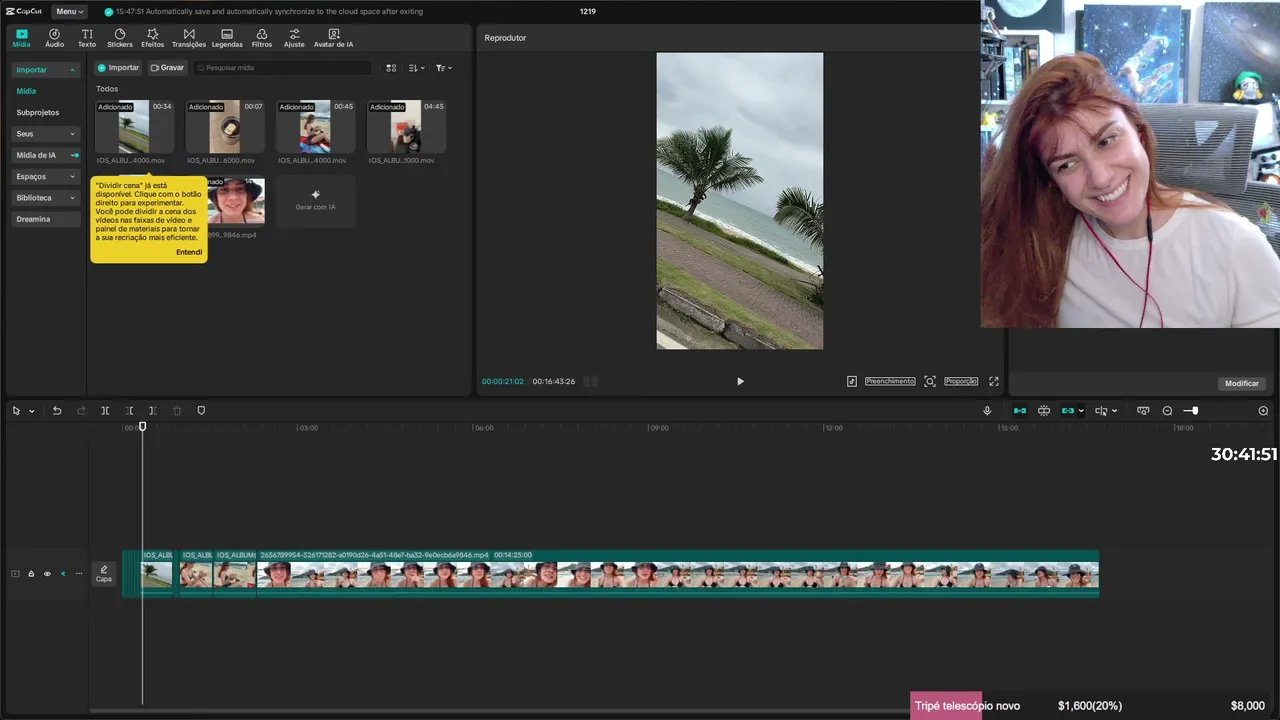Click the timeline delete trash icon
Image resolution: width=1280 pixels, height=720 pixels.
177,411
